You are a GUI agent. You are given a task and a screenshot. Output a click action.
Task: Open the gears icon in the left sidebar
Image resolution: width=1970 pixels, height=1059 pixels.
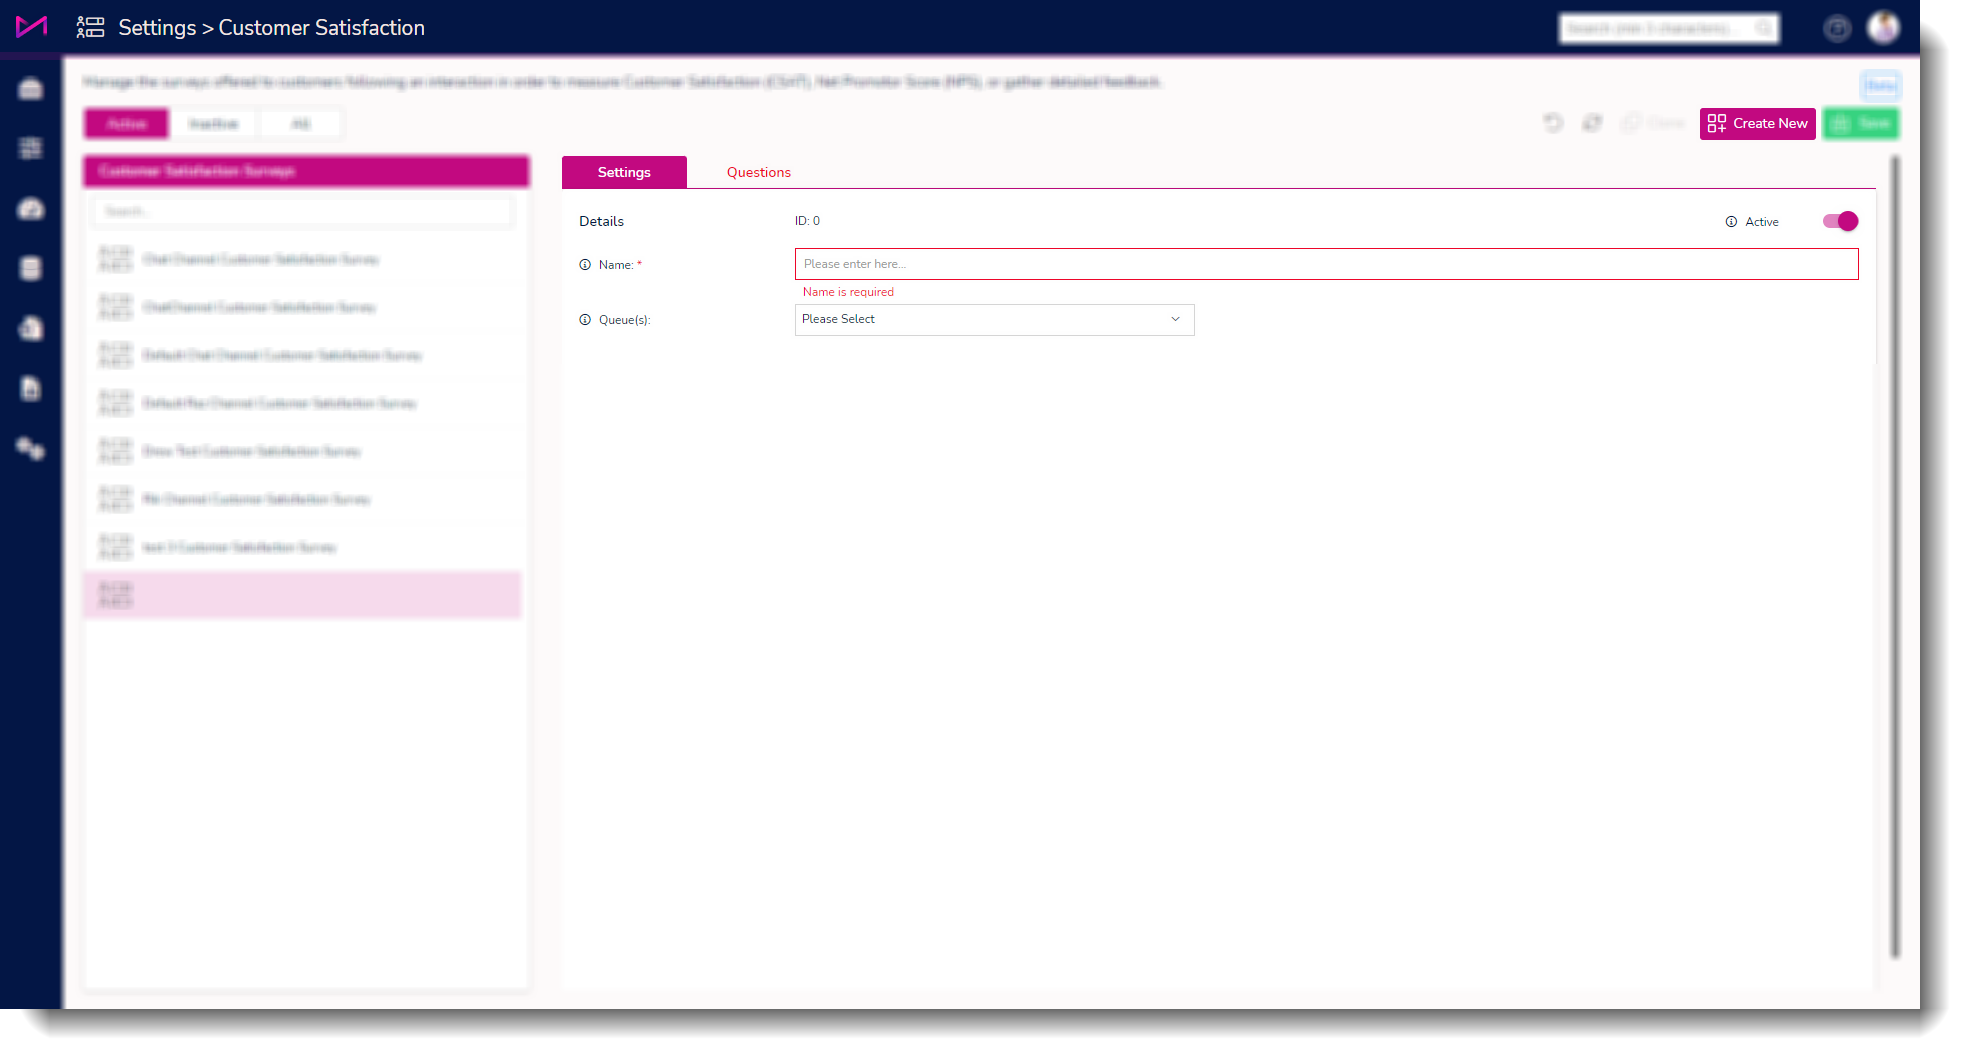[31, 448]
